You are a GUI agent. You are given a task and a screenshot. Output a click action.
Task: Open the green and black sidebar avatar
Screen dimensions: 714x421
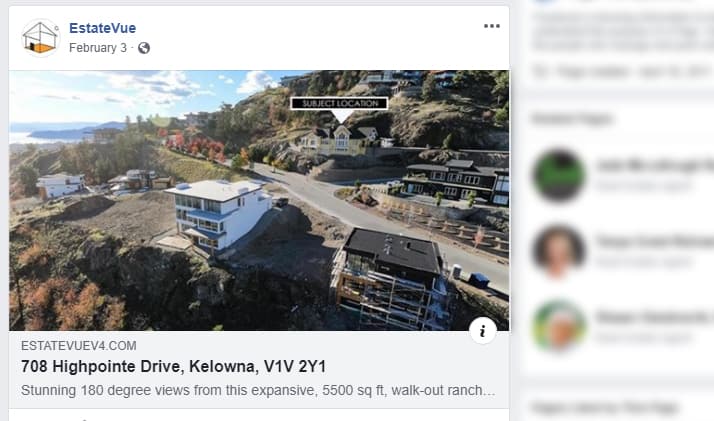[x=559, y=175]
